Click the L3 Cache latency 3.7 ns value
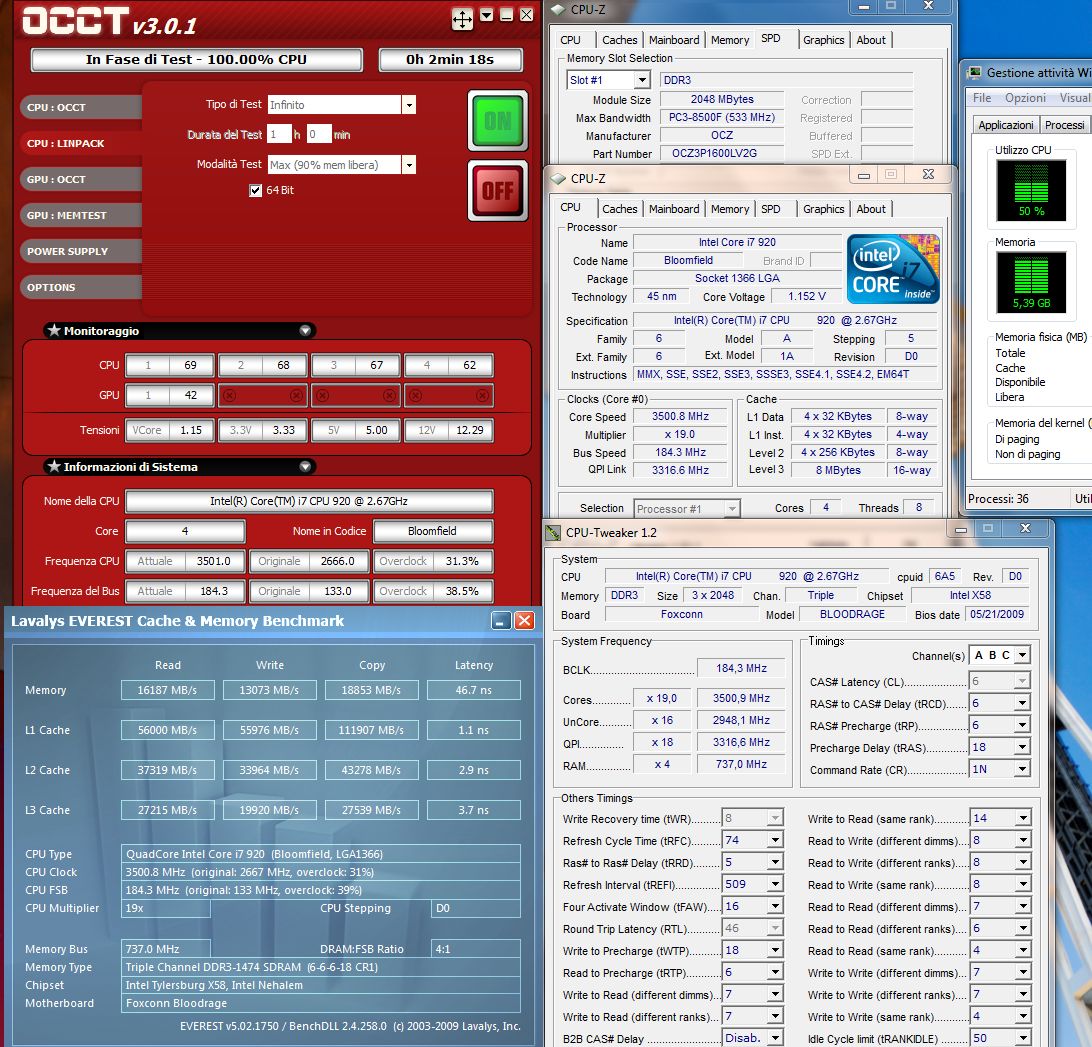The image size is (1092, 1047). [x=474, y=810]
